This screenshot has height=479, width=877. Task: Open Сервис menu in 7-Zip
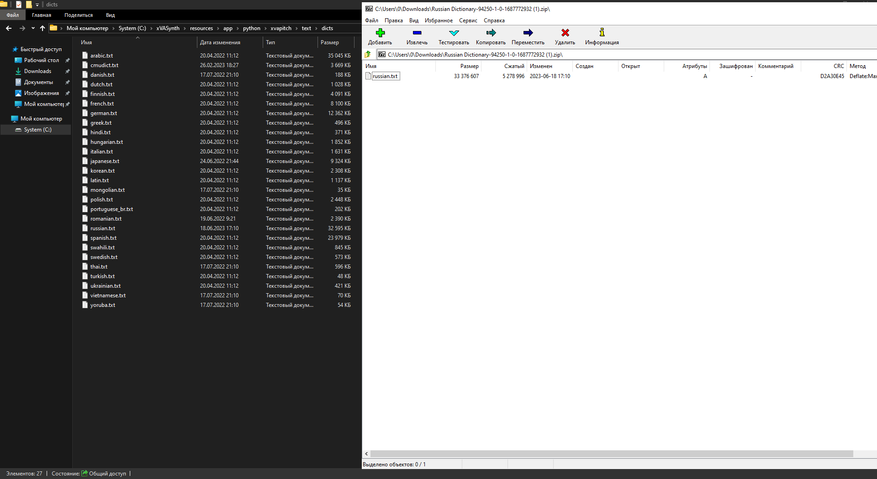pyautogui.click(x=468, y=21)
